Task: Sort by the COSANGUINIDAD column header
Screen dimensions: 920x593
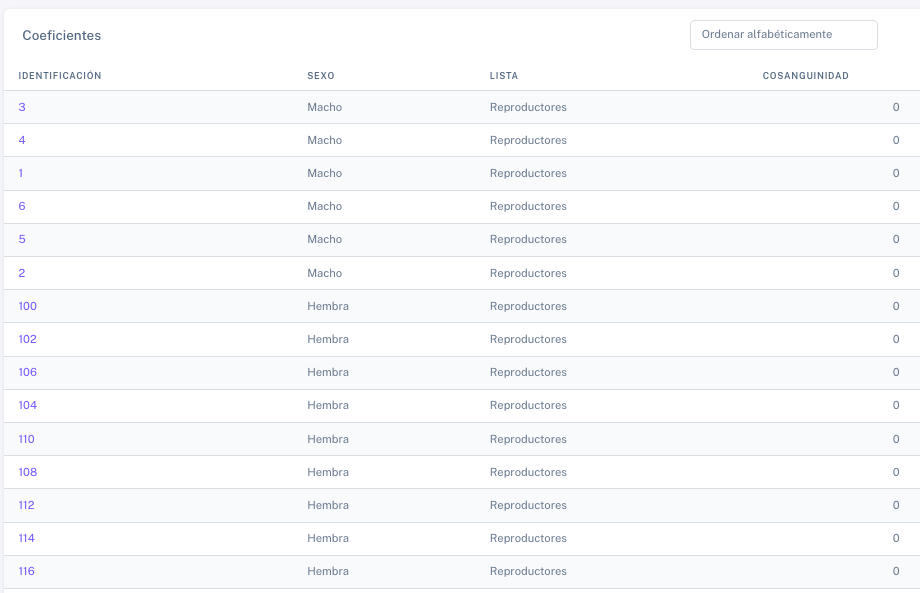Action: click(806, 76)
